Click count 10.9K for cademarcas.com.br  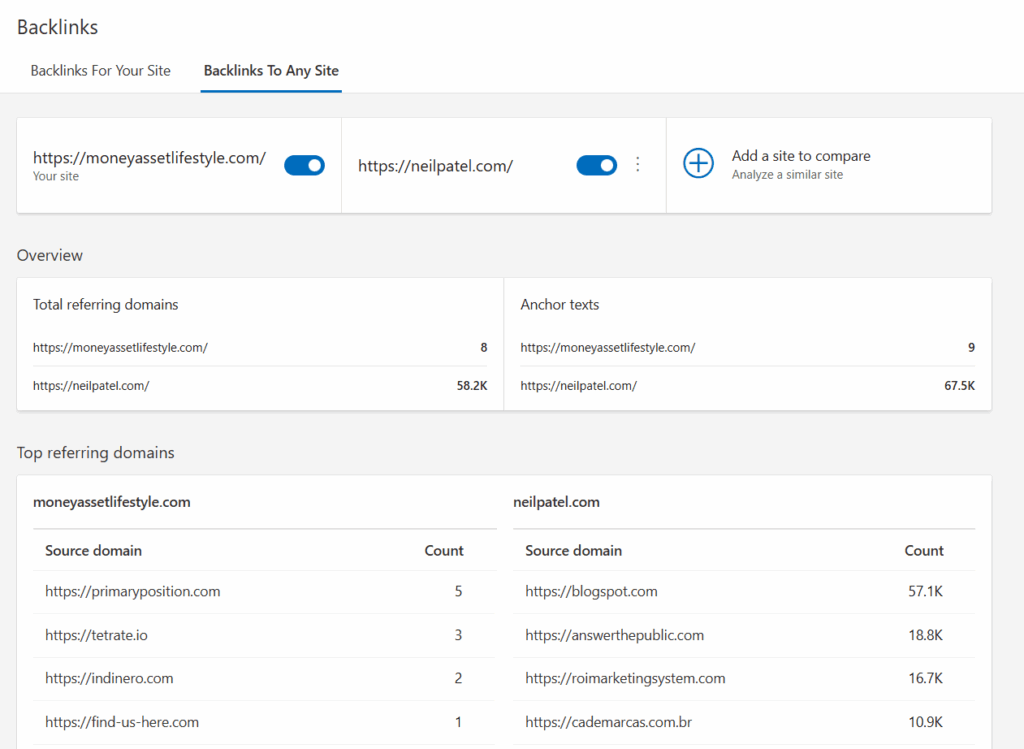point(925,722)
